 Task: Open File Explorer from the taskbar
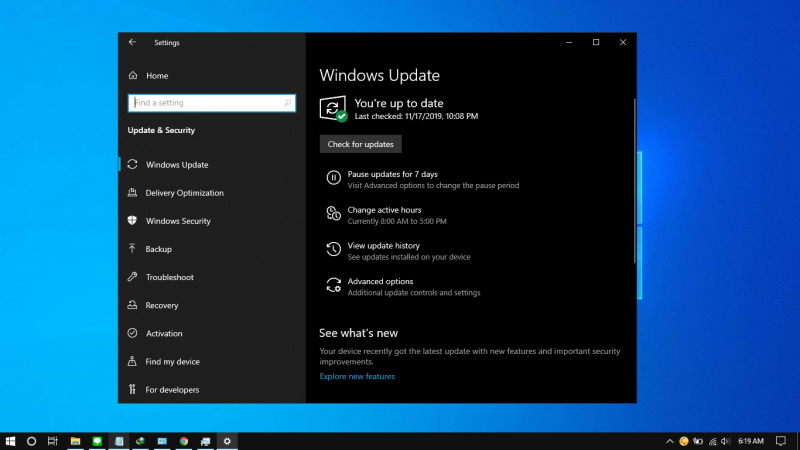coord(76,441)
